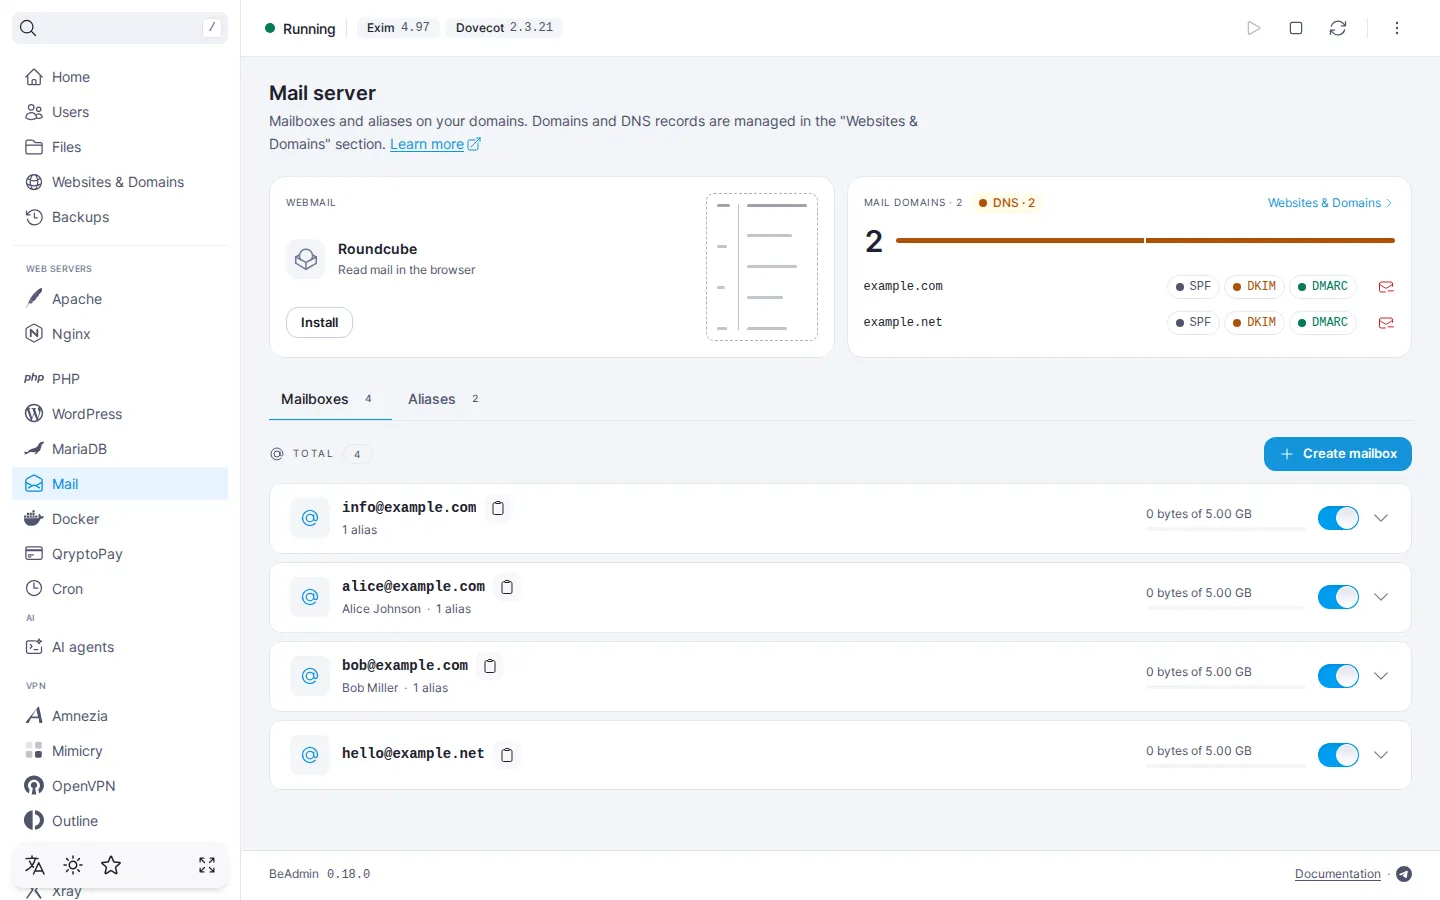Click the mail icon for example.net domain
Screen dimensions: 1440x900
(1386, 323)
